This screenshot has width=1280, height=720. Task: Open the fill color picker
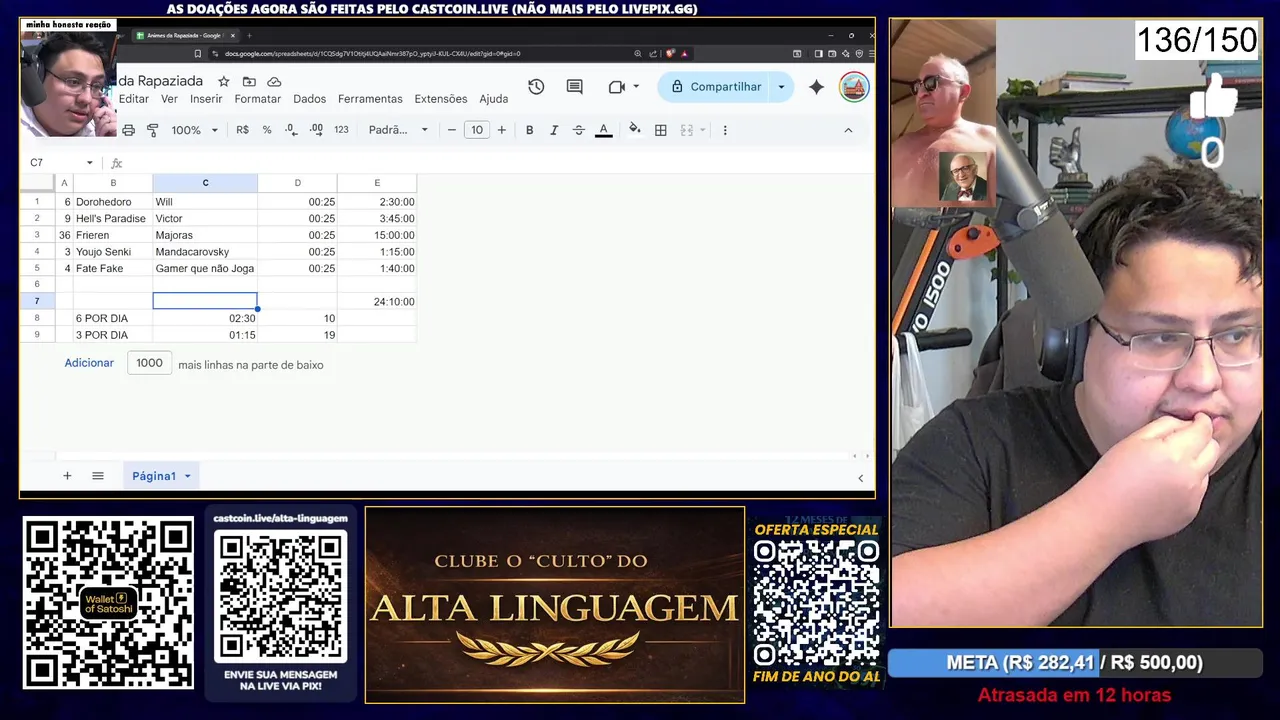tap(634, 130)
